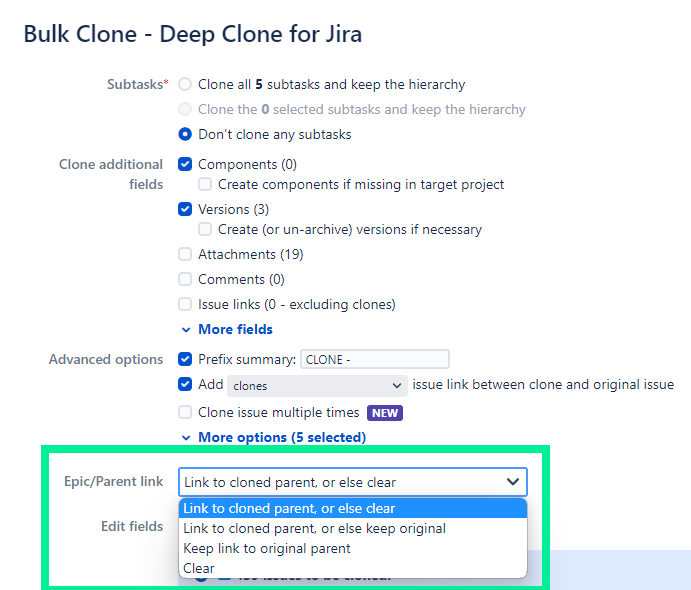The height and width of the screenshot is (590, 691).
Task: Click the Epic/Parent link dropdown box
Action: [353, 482]
